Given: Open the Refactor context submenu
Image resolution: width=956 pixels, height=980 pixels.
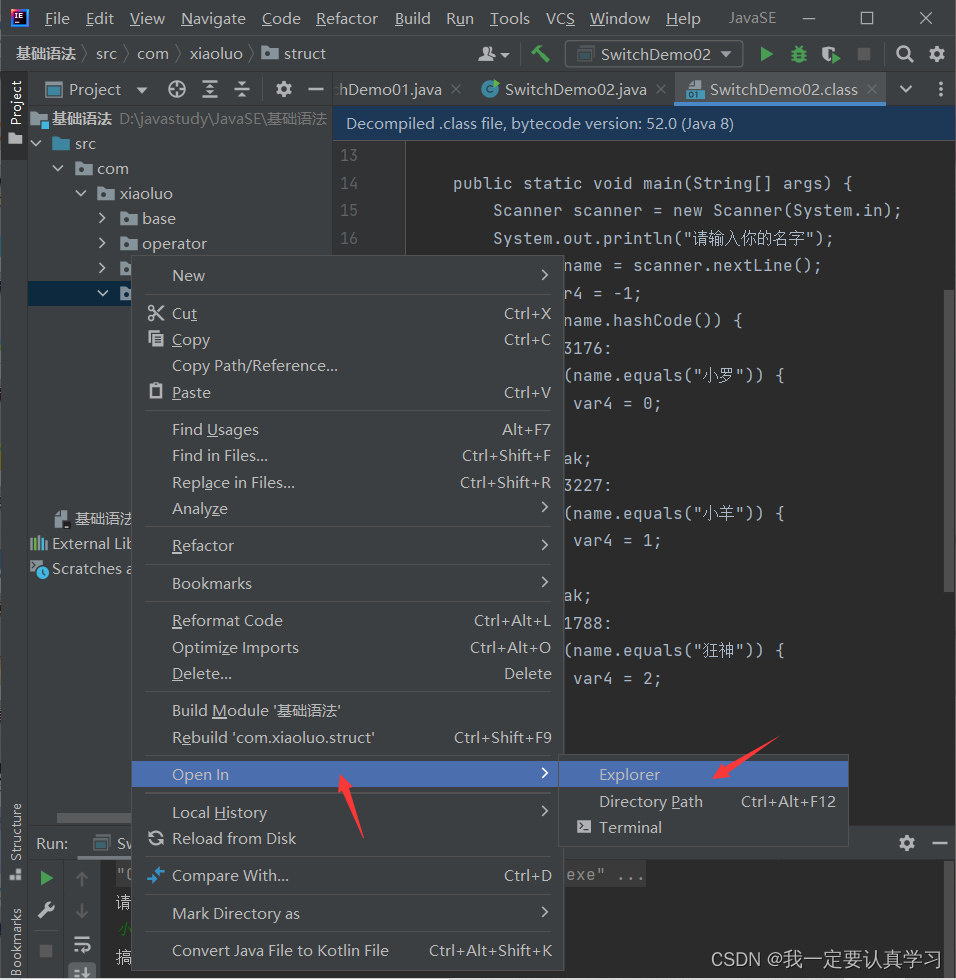Looking at the screenshot, I should click(347, 546).
